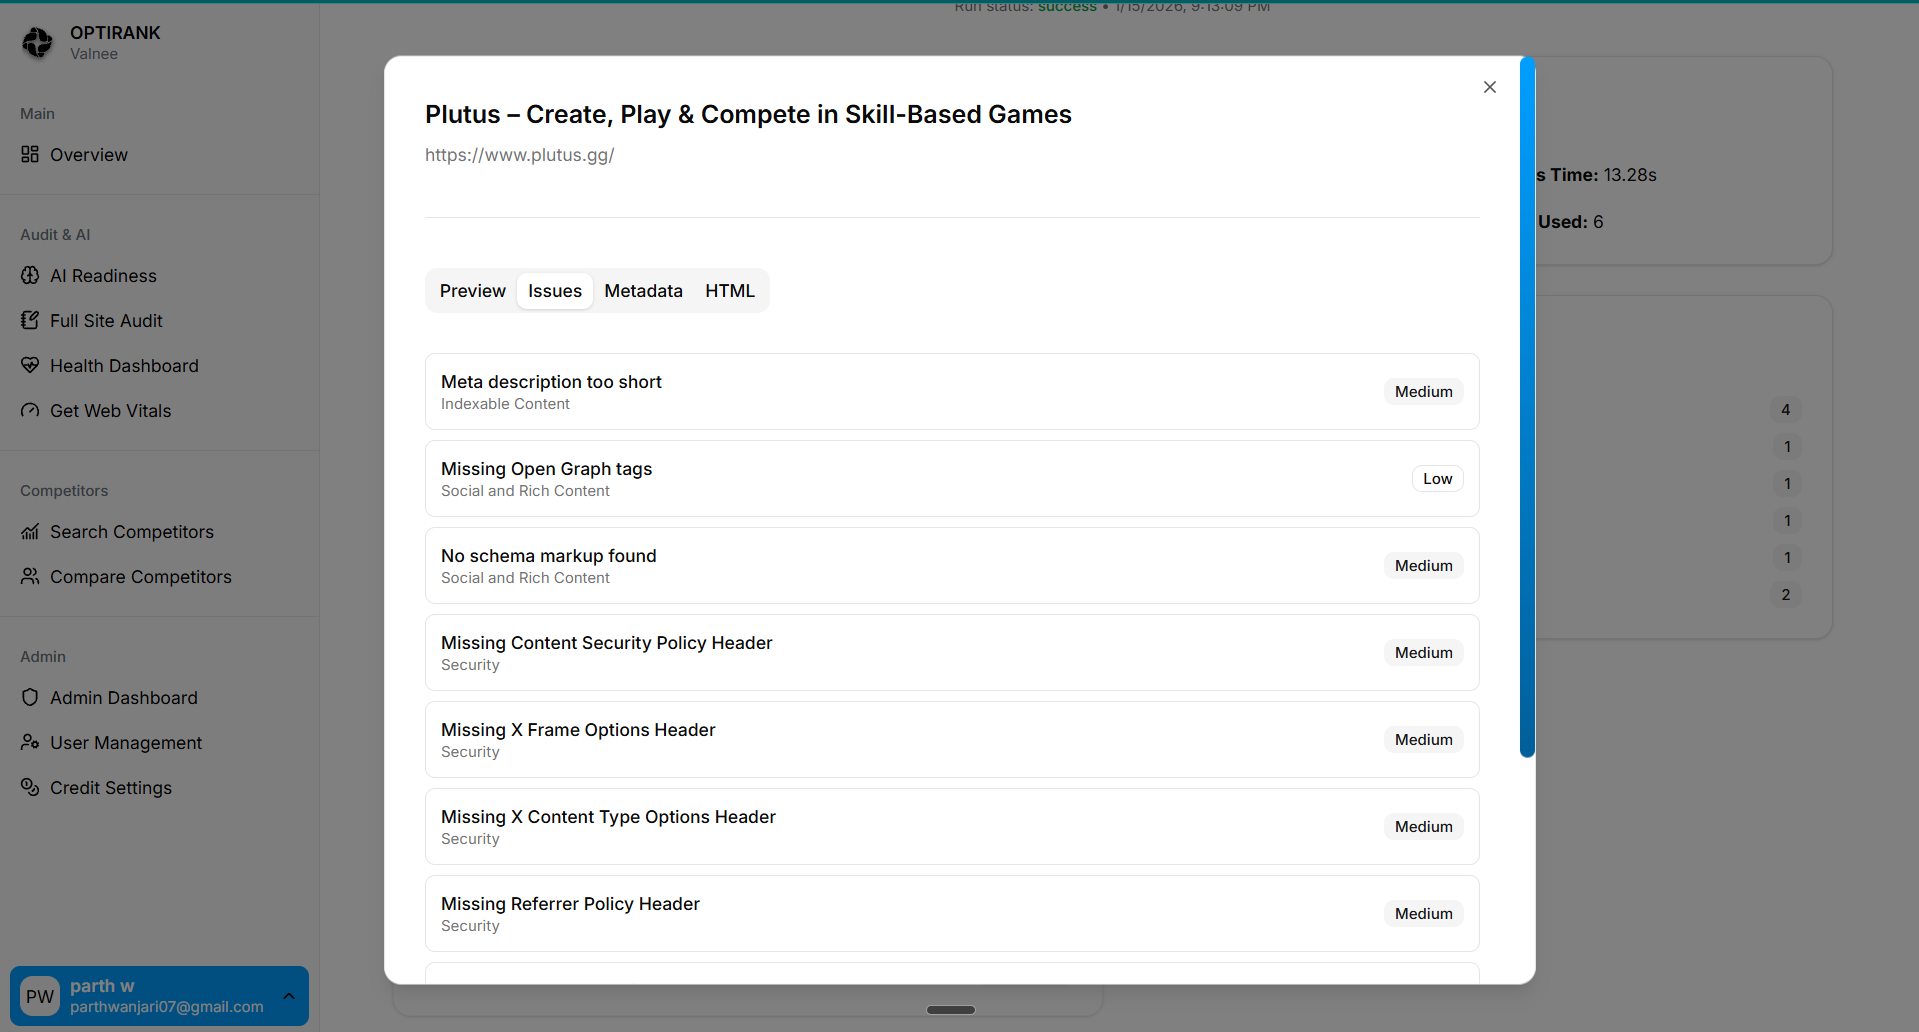Open the Metadata tab

coord(644,291)
